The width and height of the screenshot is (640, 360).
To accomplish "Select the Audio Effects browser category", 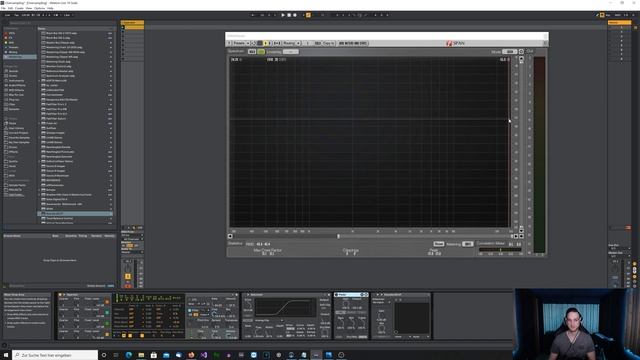I will (x=16, y=85).
